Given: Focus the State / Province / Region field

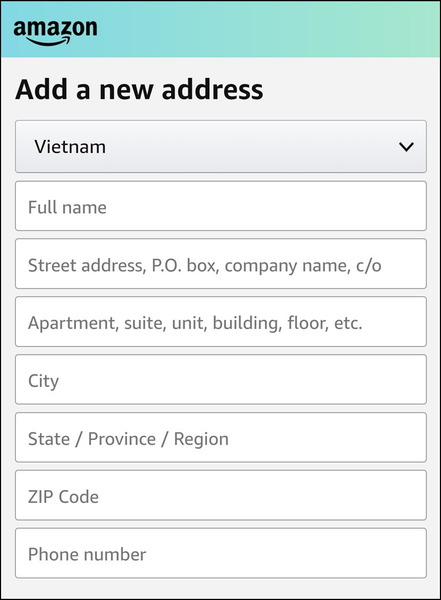Looking at the screenshot, I should pos(221,437).
